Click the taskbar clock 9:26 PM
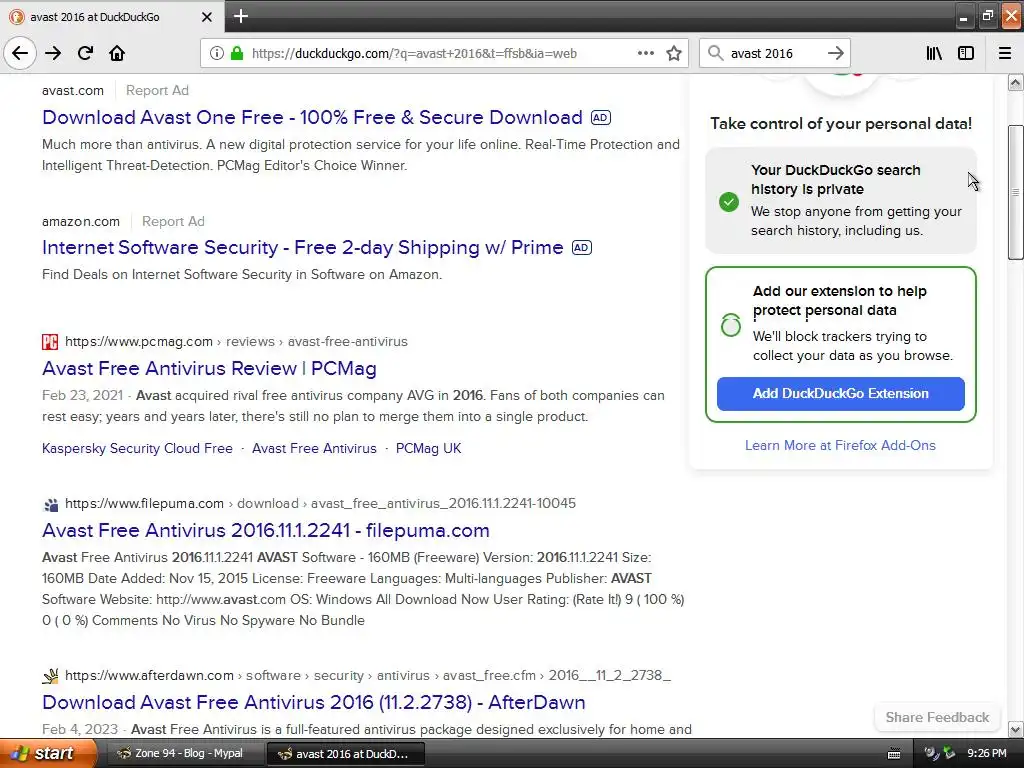 pos(987,754)
